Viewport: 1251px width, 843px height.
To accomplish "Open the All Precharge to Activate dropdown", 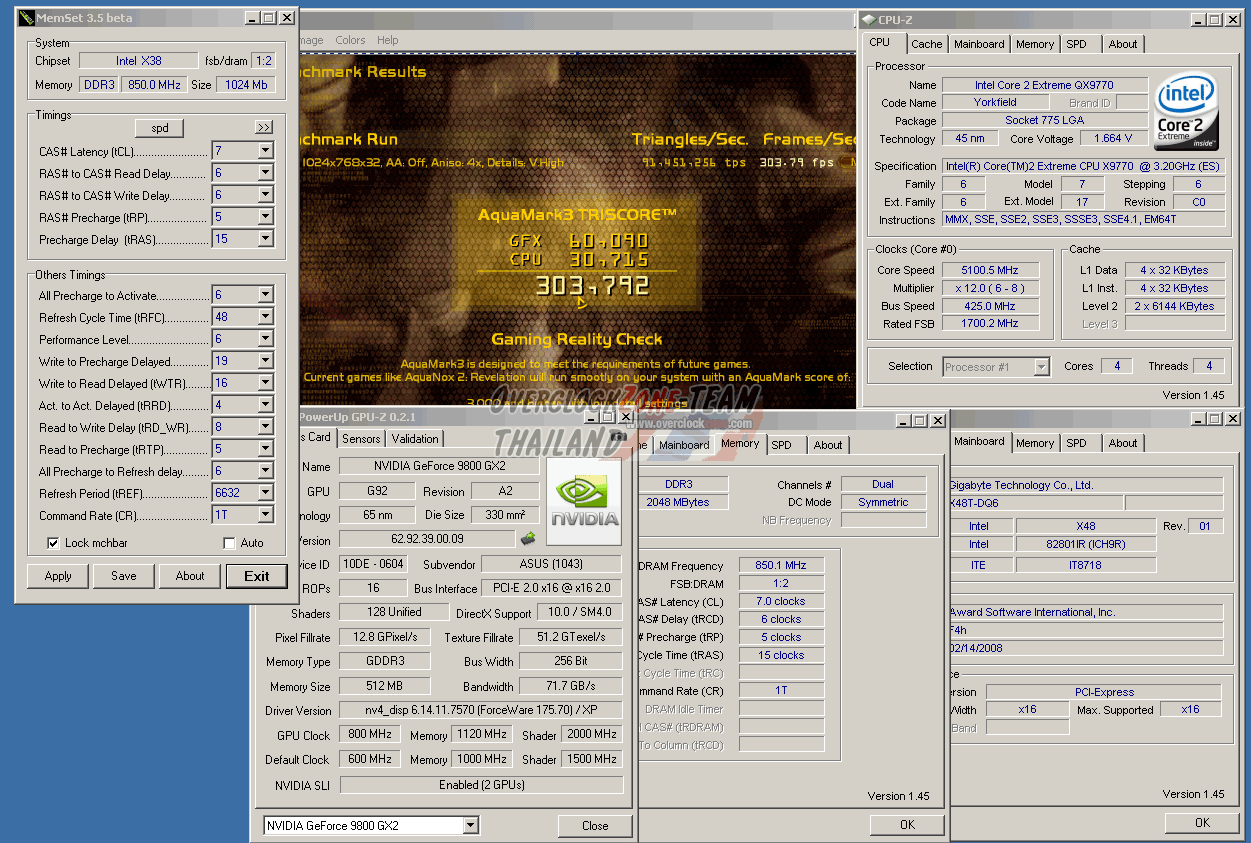I will click(x=265, y=295).
